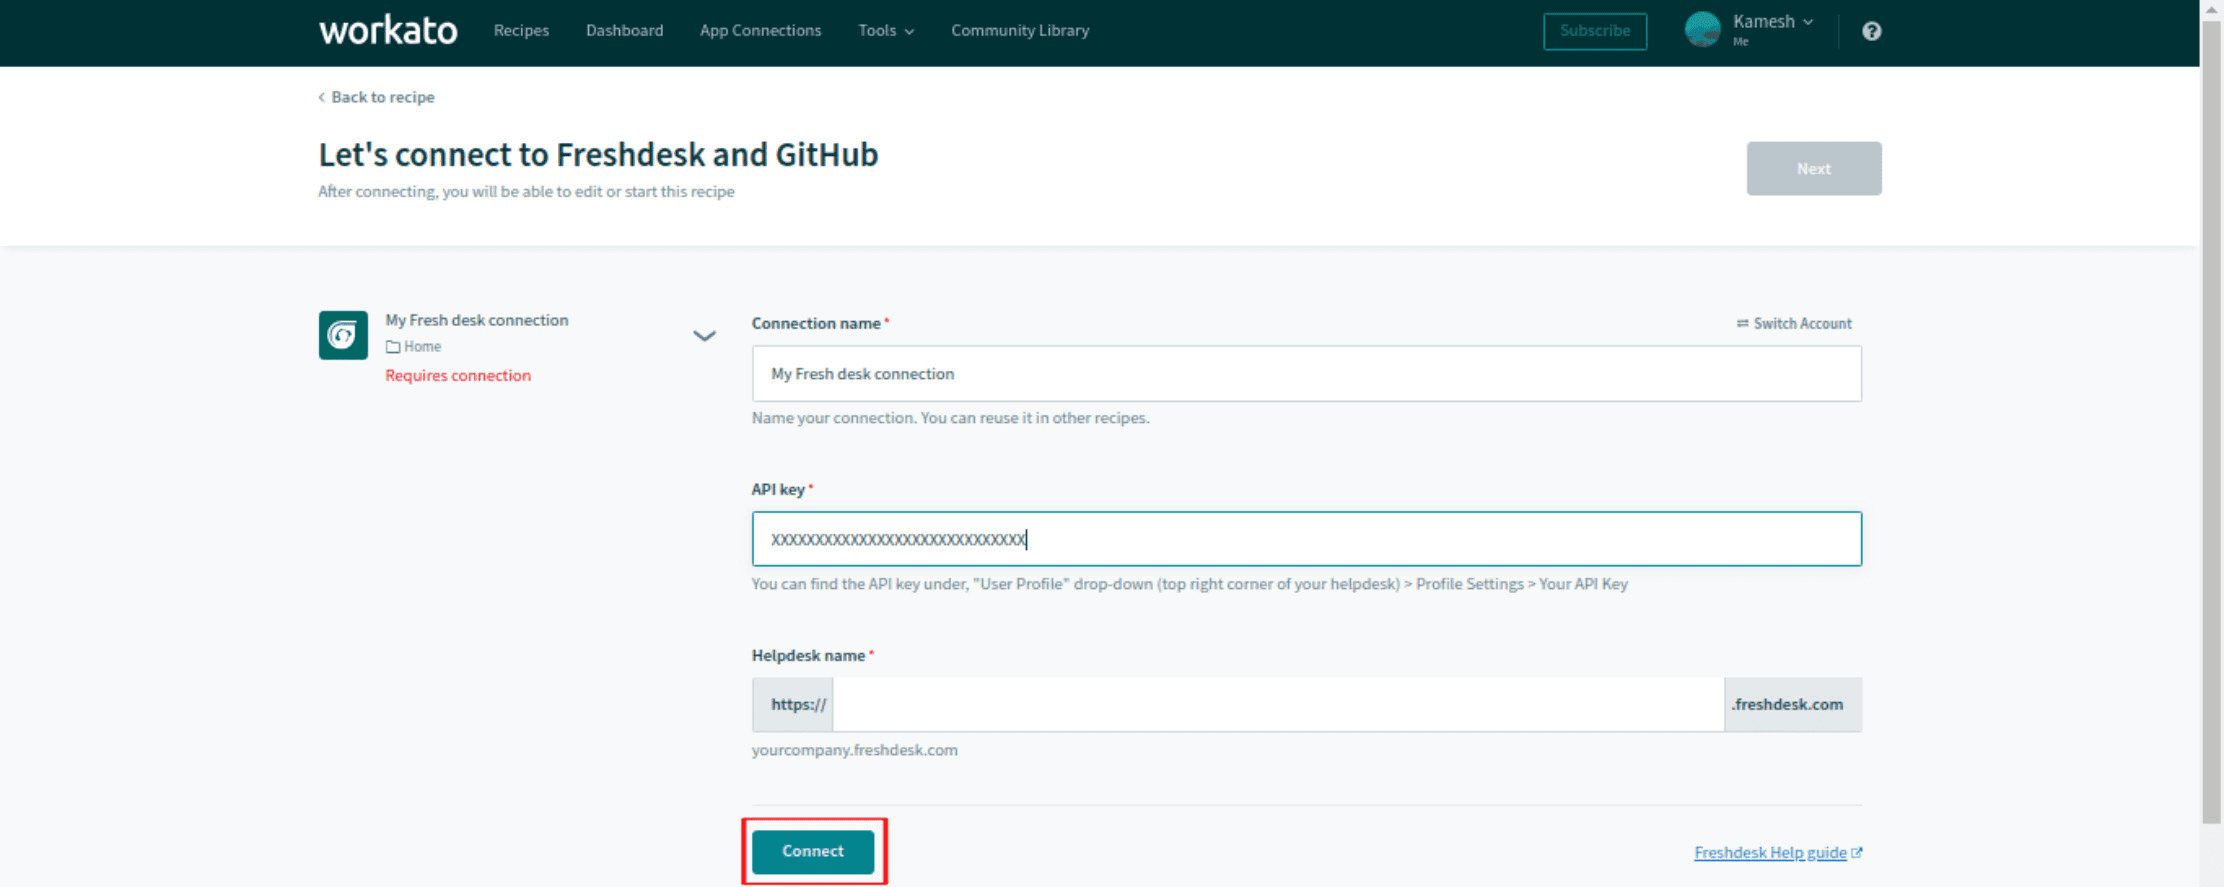The width and height of the screenshot is (2224, 887).
Task: Click the Subscribe button
Action: point(1595,31)
